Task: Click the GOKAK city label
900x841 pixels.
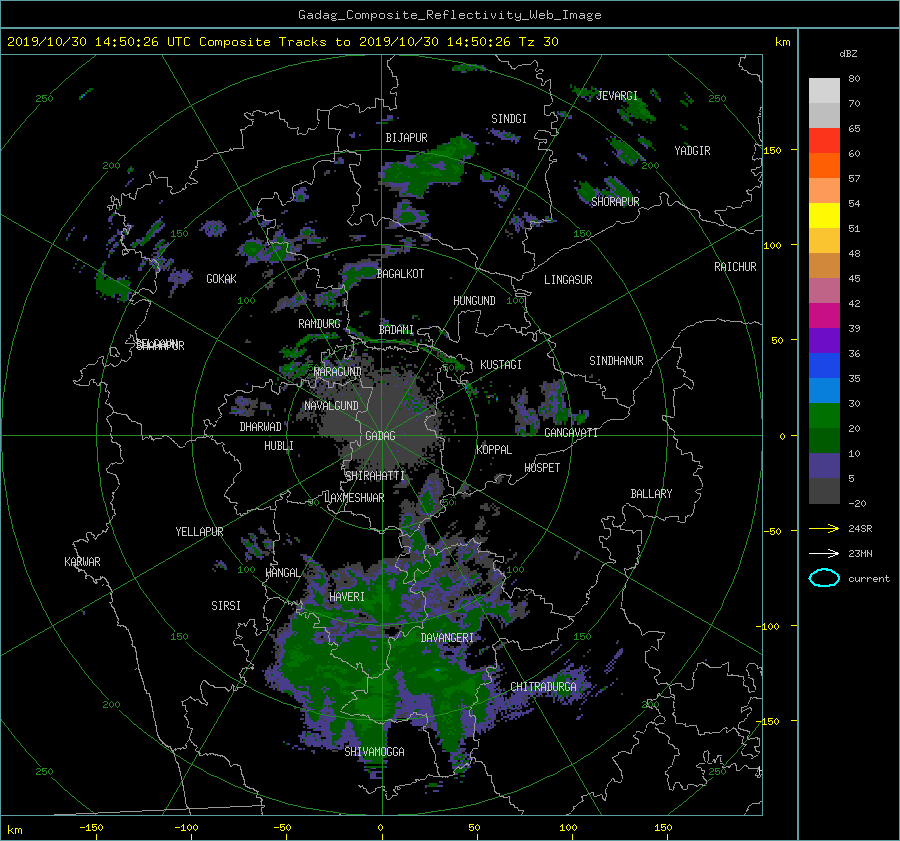Action: 222,279
